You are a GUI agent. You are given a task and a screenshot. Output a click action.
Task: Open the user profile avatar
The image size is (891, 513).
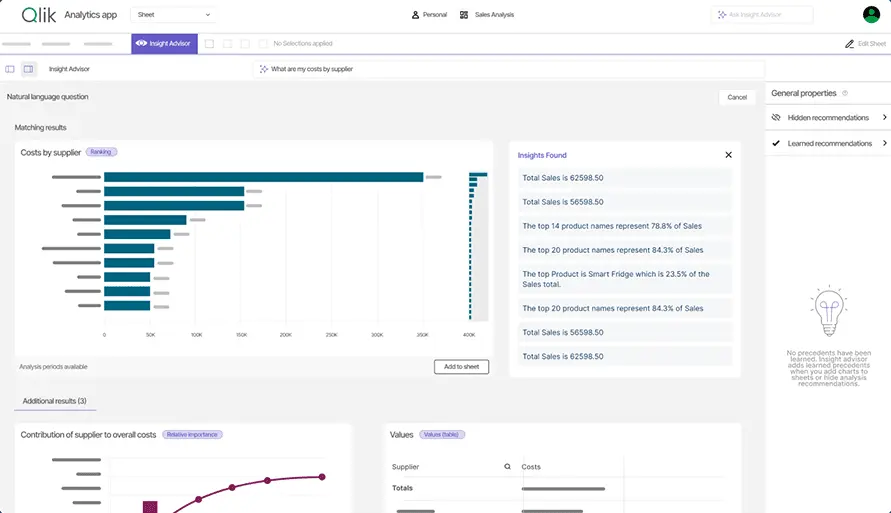click(x=871, y=15)
